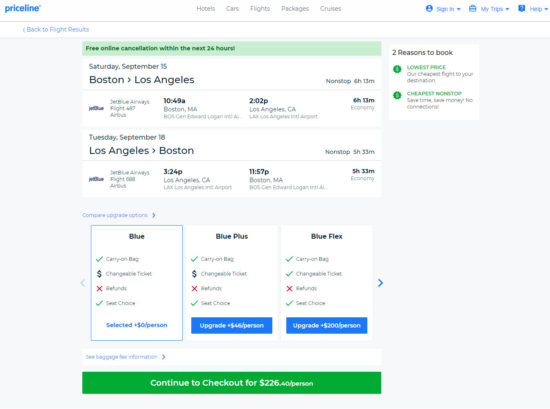Click the Help question icon
550x409 pixels.
522,8
